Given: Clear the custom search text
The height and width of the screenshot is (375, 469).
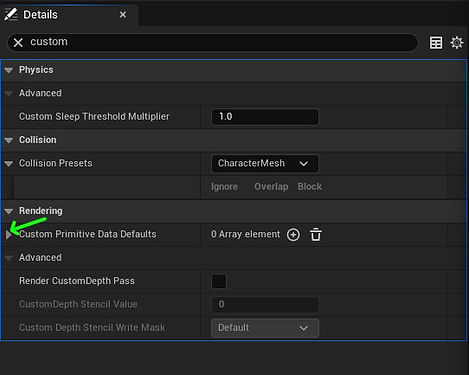Looking at the screenshot, I should (18, 42).
